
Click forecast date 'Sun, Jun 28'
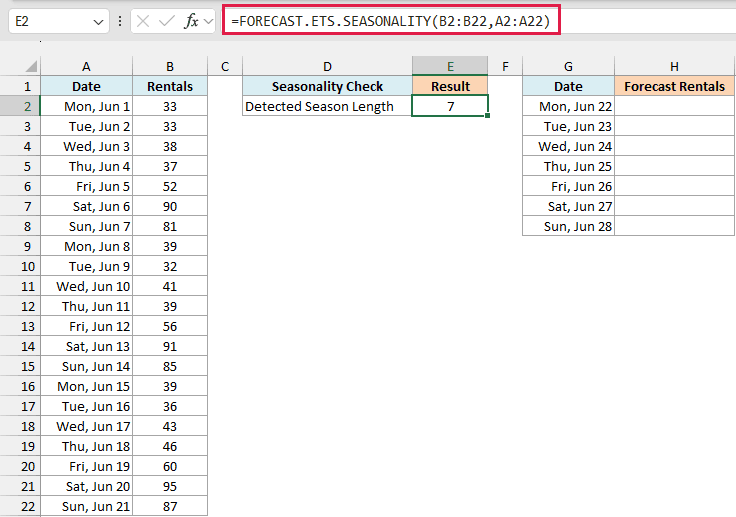(568, 226)
